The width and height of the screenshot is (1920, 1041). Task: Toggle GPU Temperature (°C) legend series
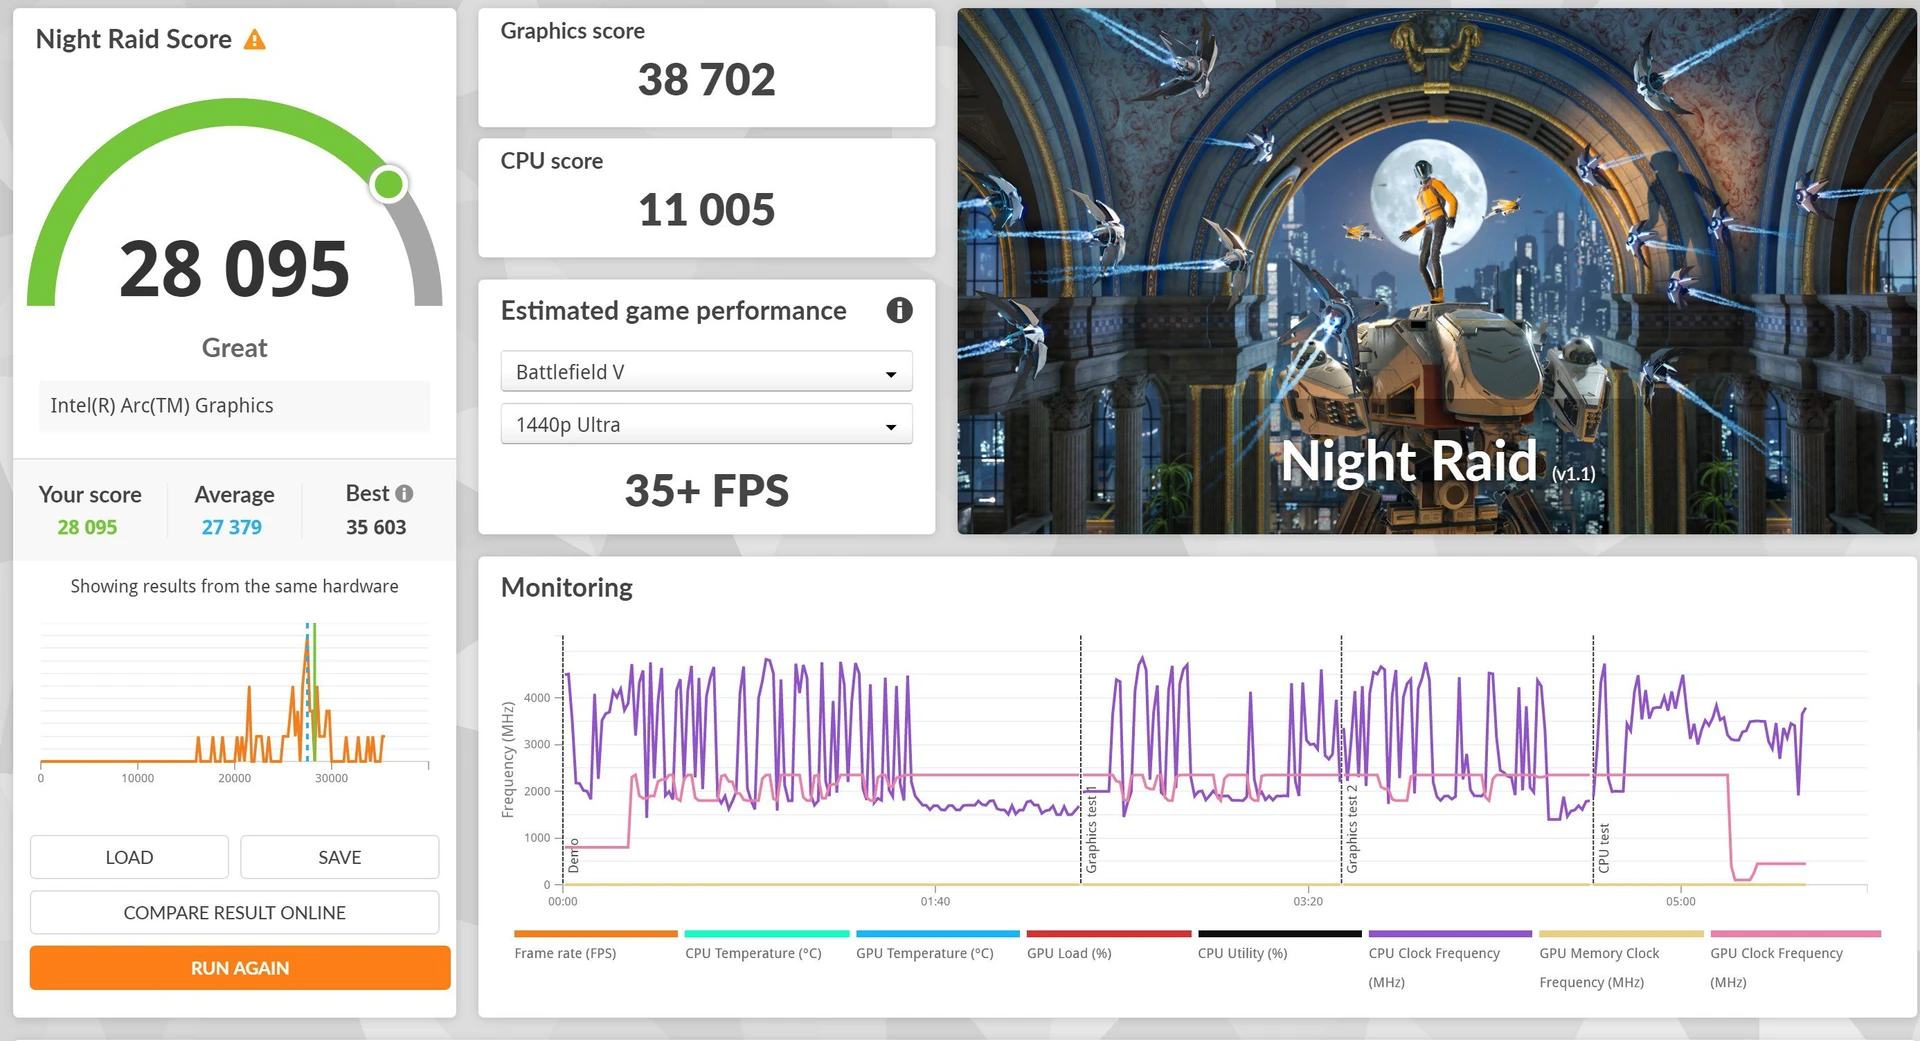(937, 946)
